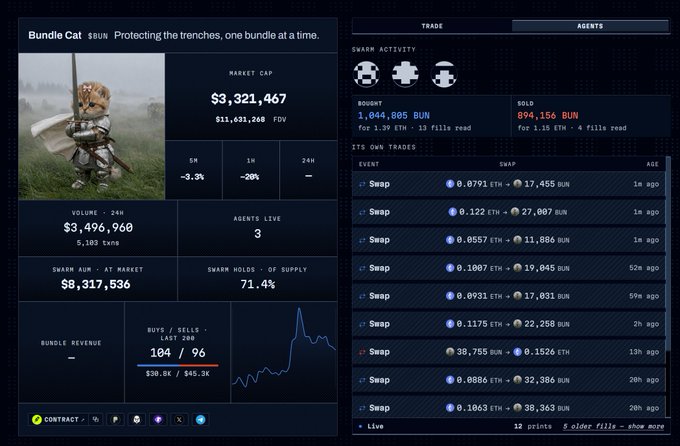Viewport: 680px width, 446px height.
Task: Click the Bundle Cat title
Action: click(55, 36)
